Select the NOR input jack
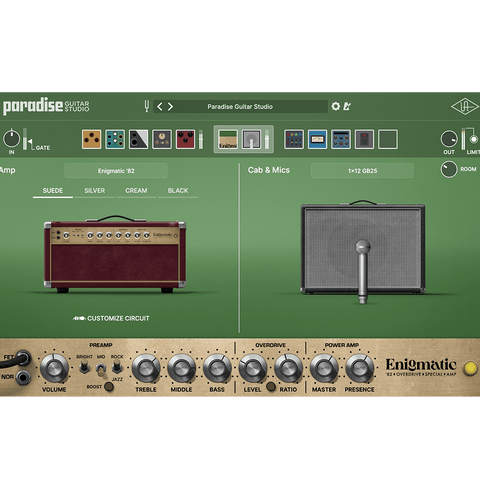 [23, 377]
